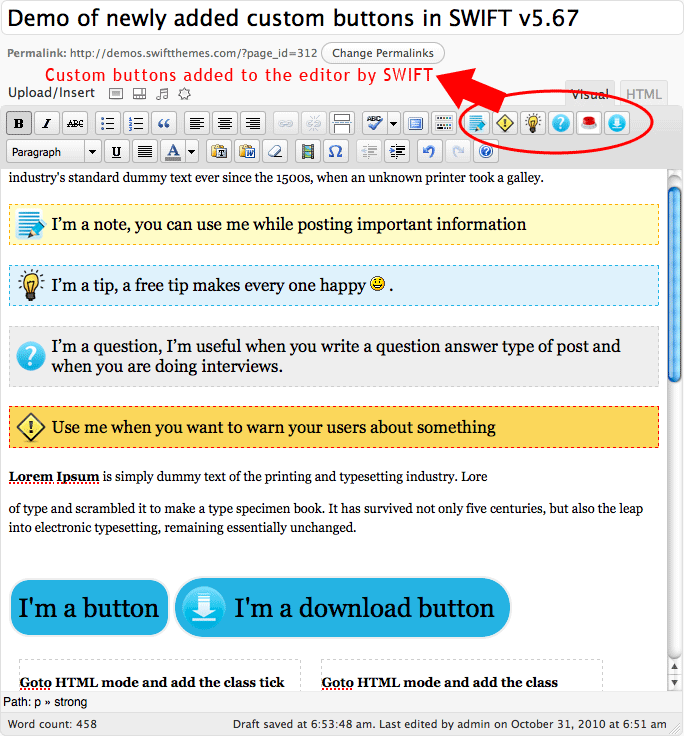Image resolution: width=684 pixels, height=736 pixels.
Task: Paste from Word
Action: 247,152
